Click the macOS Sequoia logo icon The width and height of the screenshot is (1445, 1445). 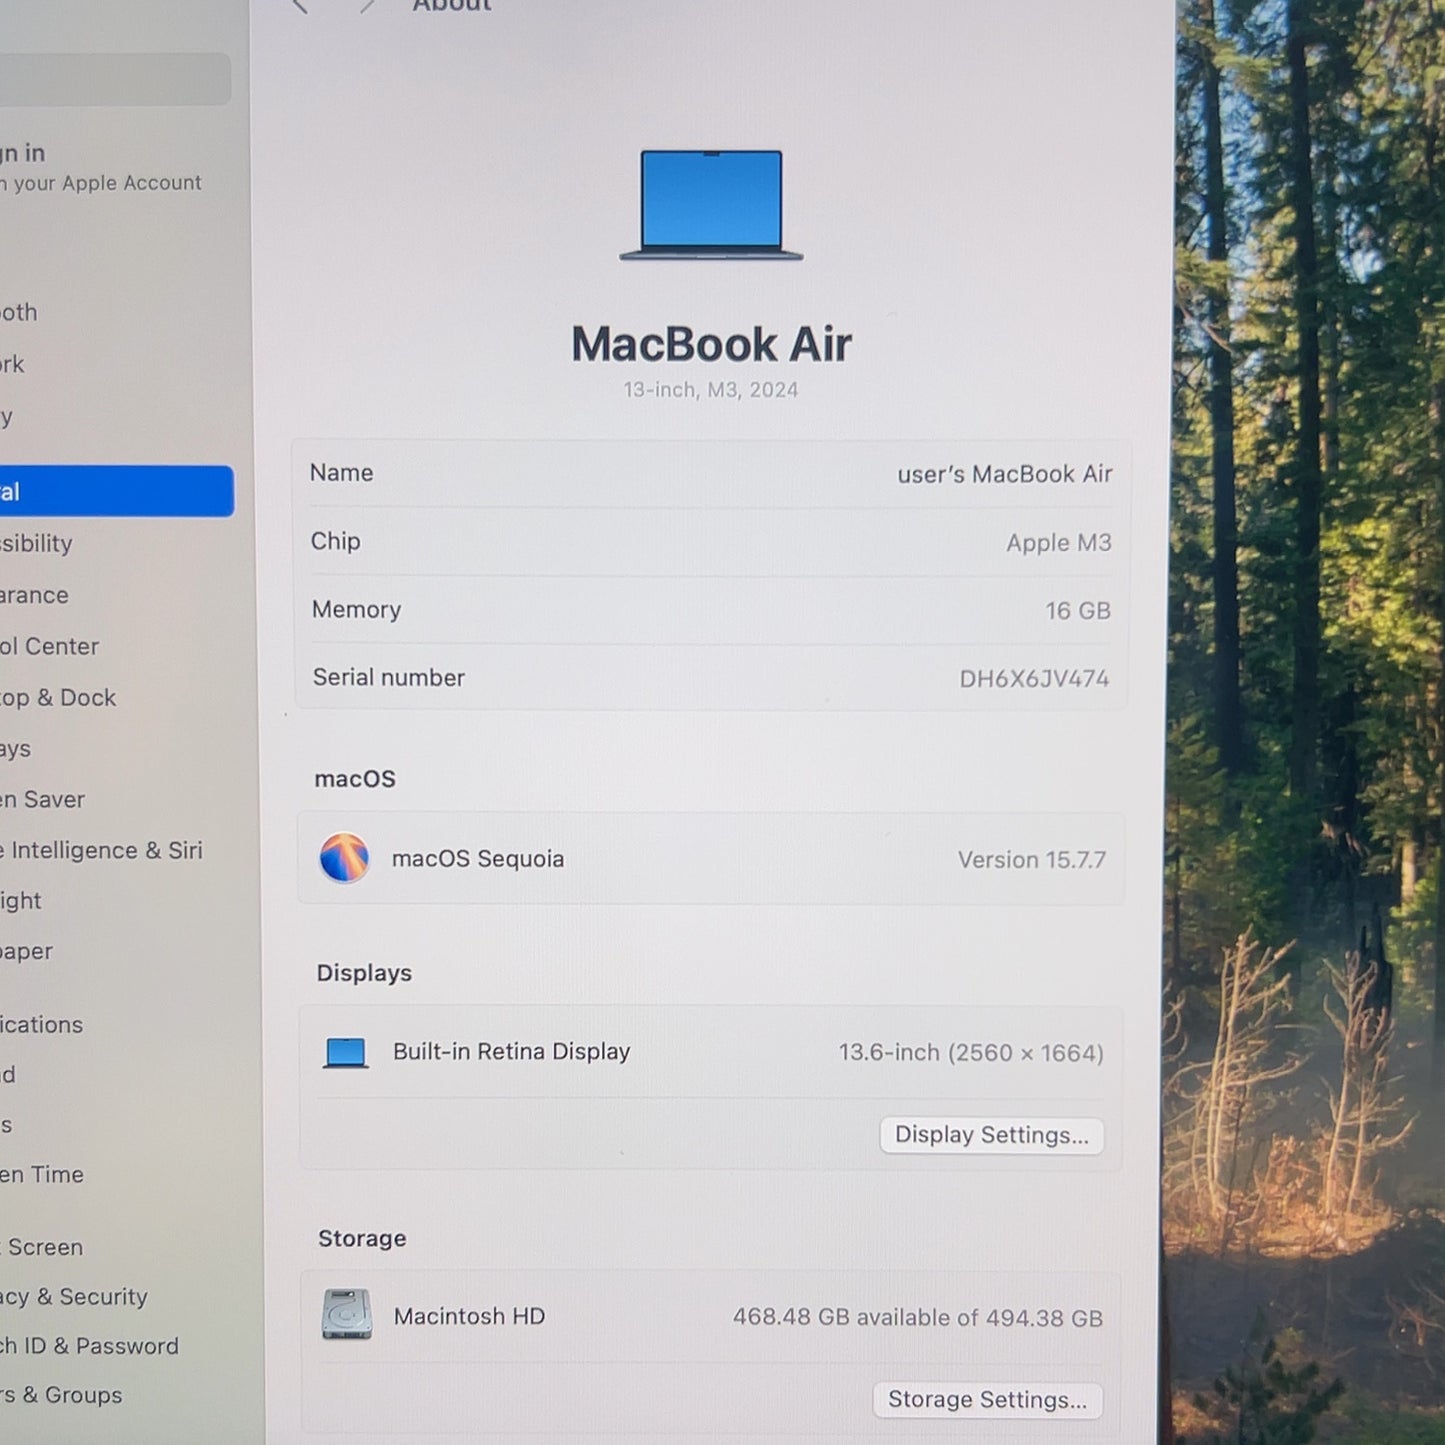(344, 858)
